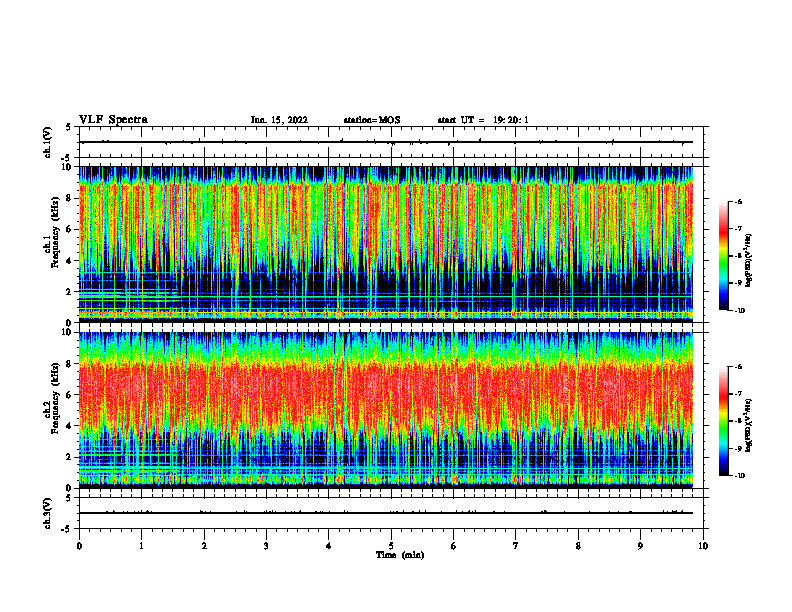Click time axis tick label "6"
This screenshot has width=792, height=612.
coord(454,546)
